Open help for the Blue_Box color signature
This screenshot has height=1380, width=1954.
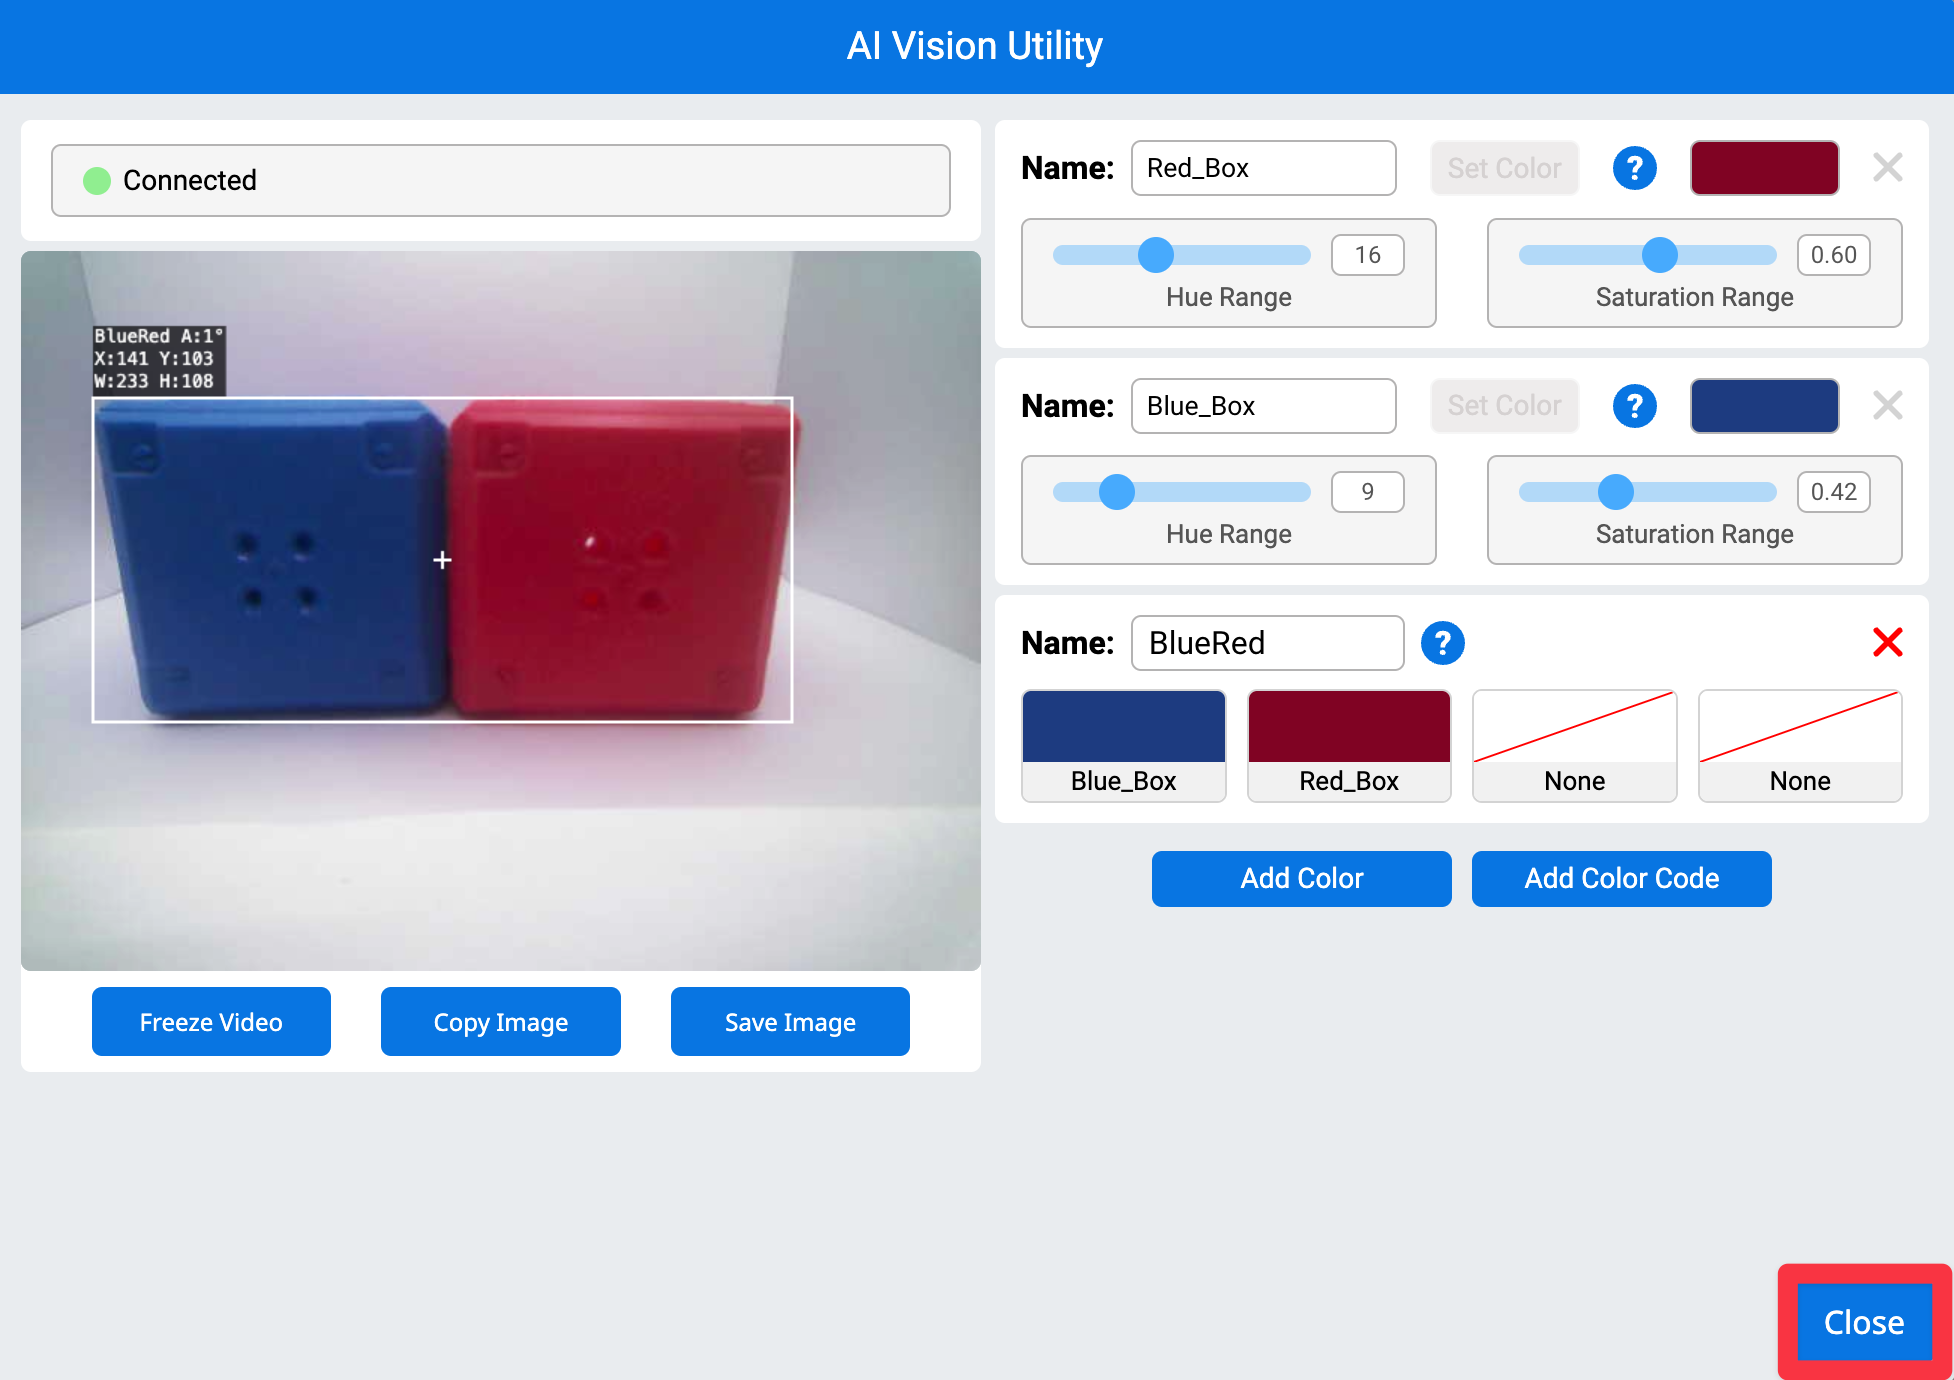point(1634,406)
